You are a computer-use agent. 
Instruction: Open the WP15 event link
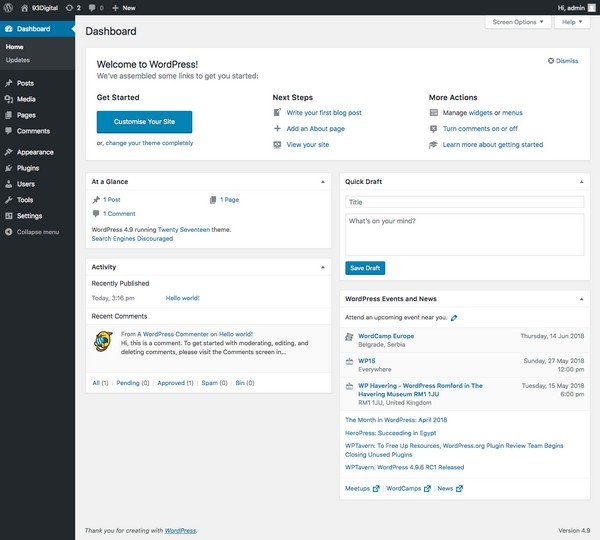click(367, 361)
